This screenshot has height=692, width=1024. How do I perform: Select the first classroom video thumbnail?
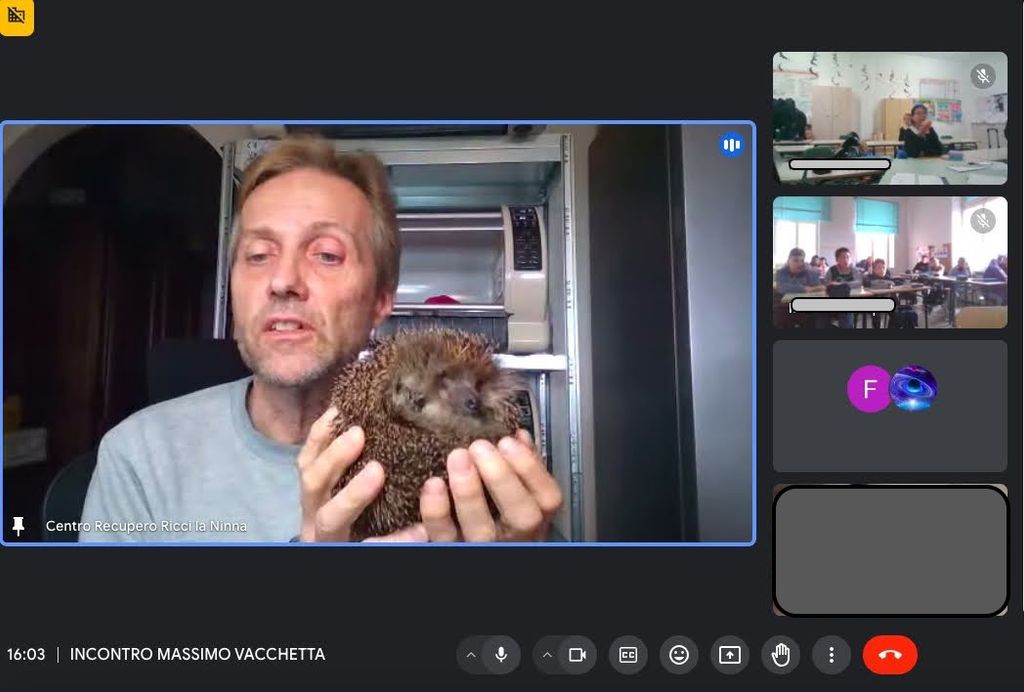click(889, 118)
